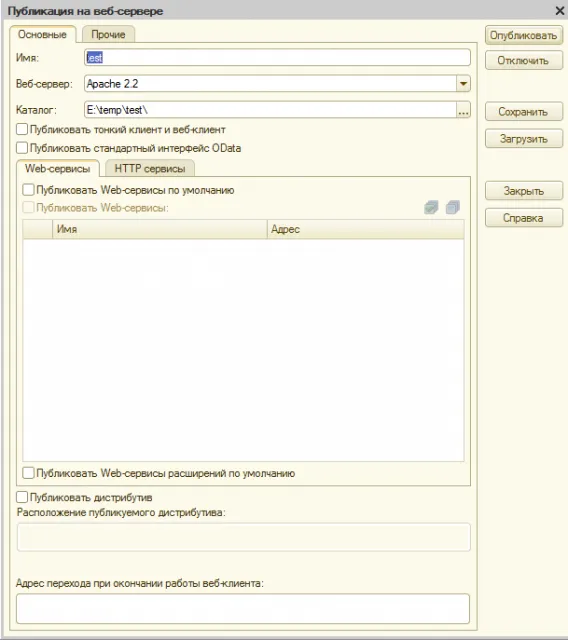The width and height of the screenshot is (568, 640).
Task: Click the 'Имя' column header in table
Action: click(x=160, y=229)
